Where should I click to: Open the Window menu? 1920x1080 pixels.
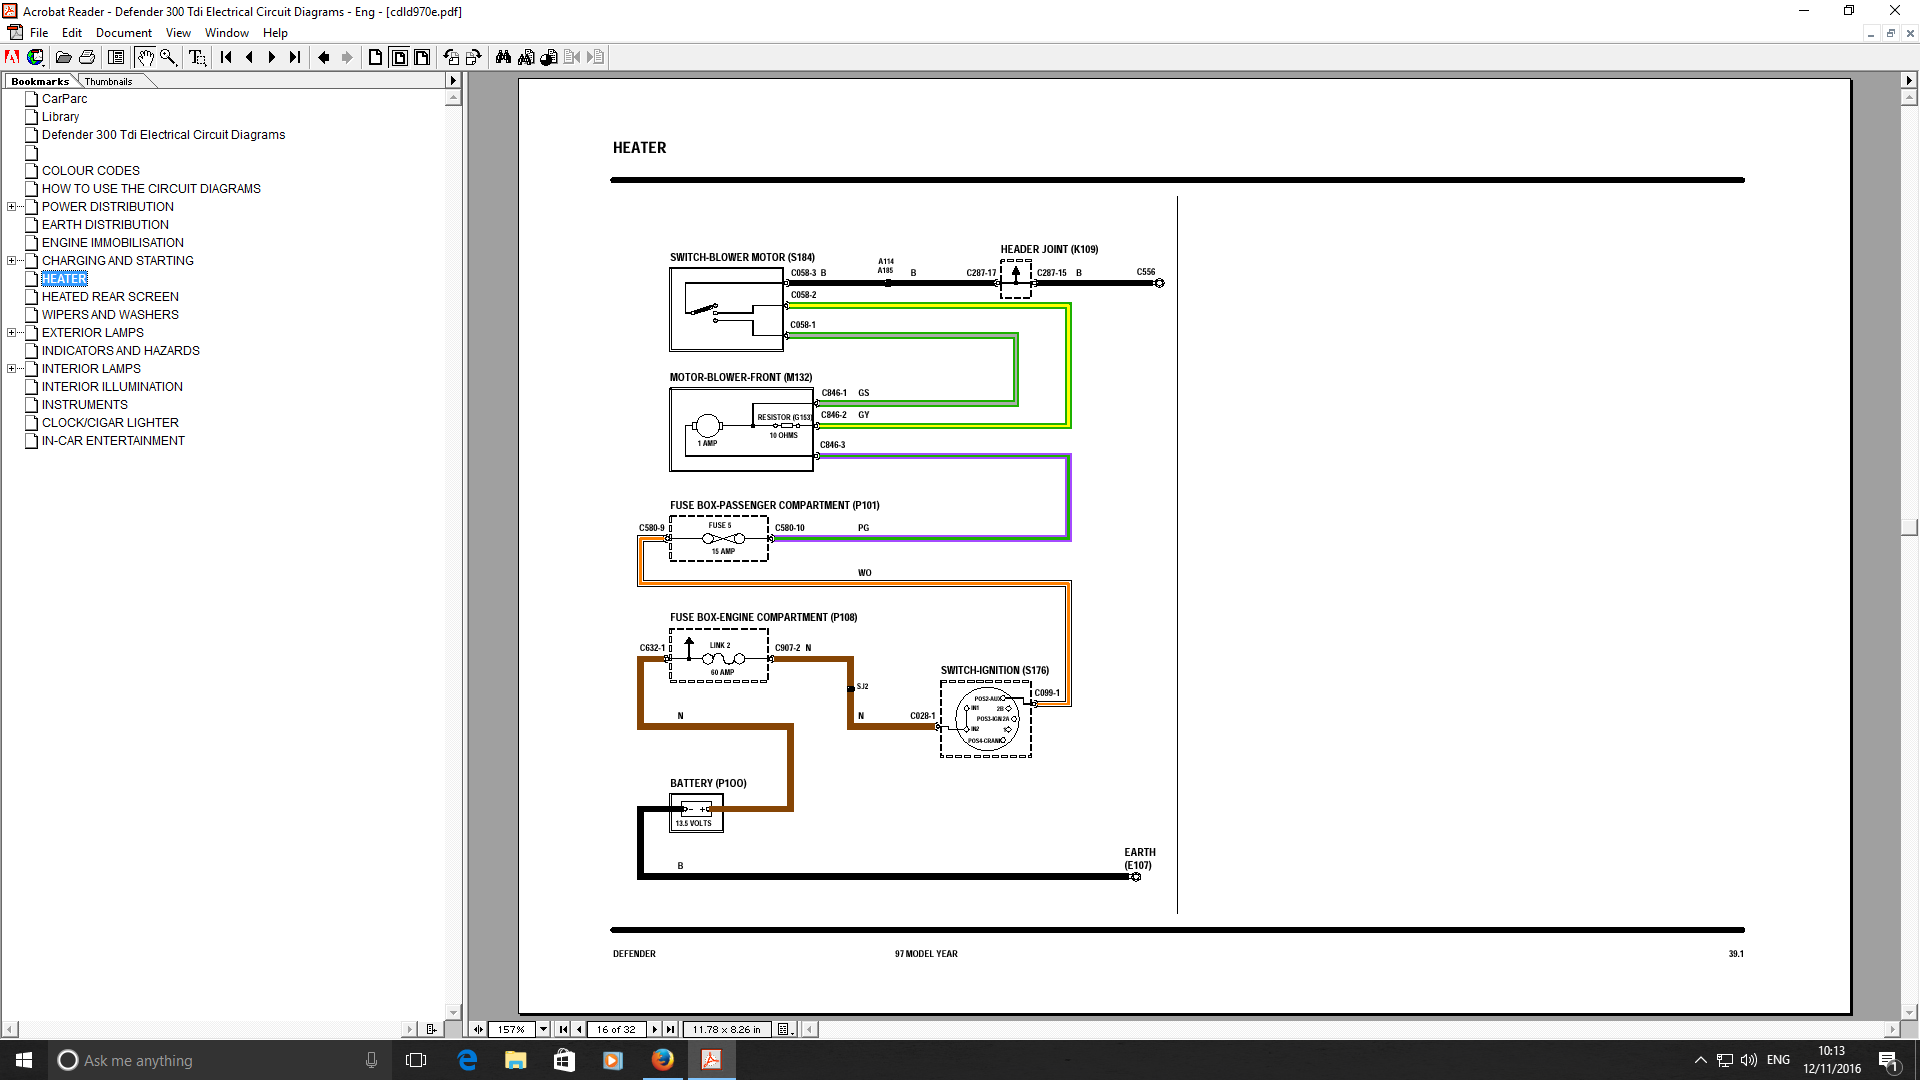point(227,33)
